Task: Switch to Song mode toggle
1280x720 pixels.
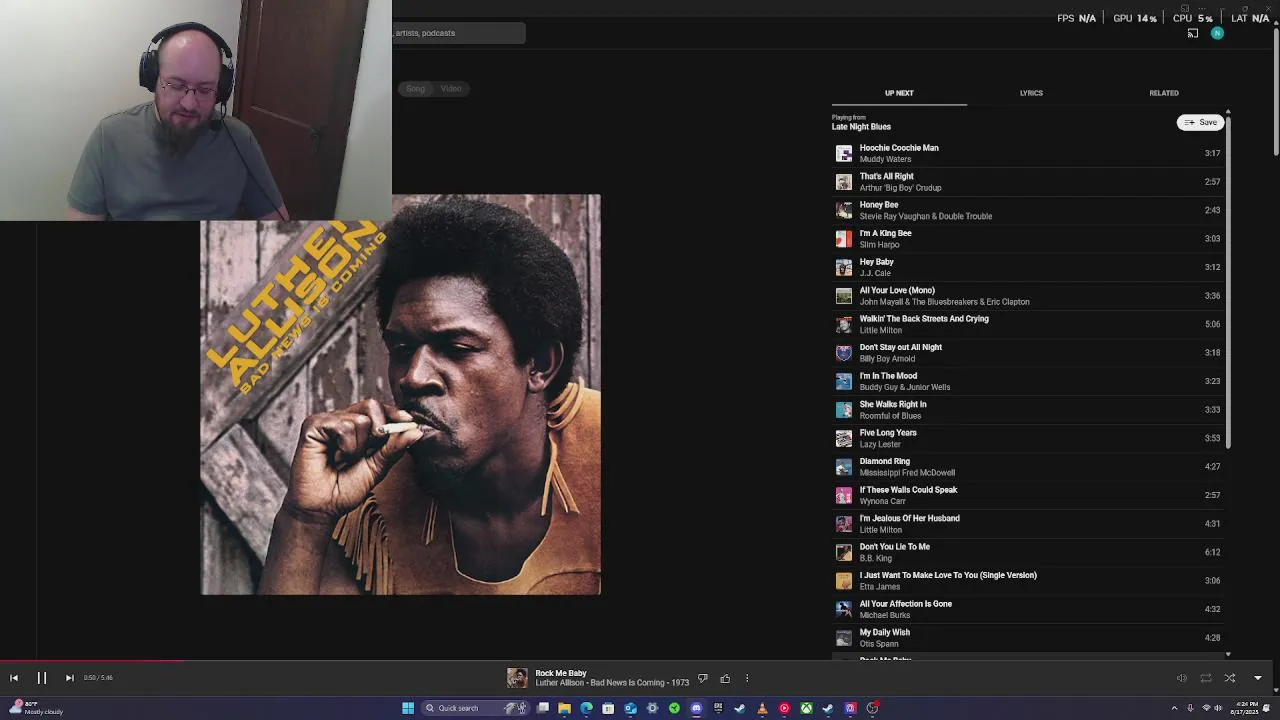Action: [415, 89]
